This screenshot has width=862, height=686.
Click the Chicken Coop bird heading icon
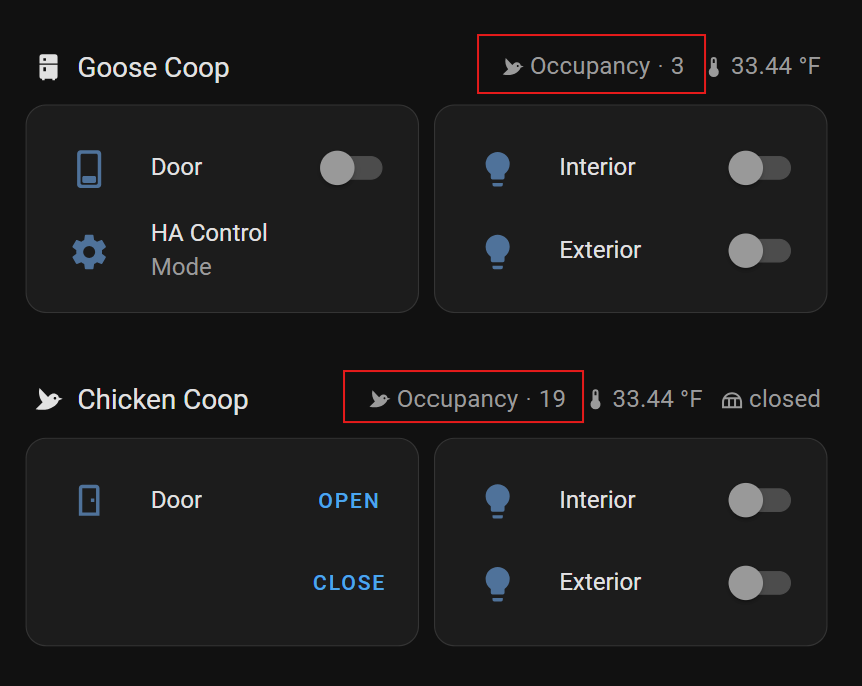coord(48,400)
